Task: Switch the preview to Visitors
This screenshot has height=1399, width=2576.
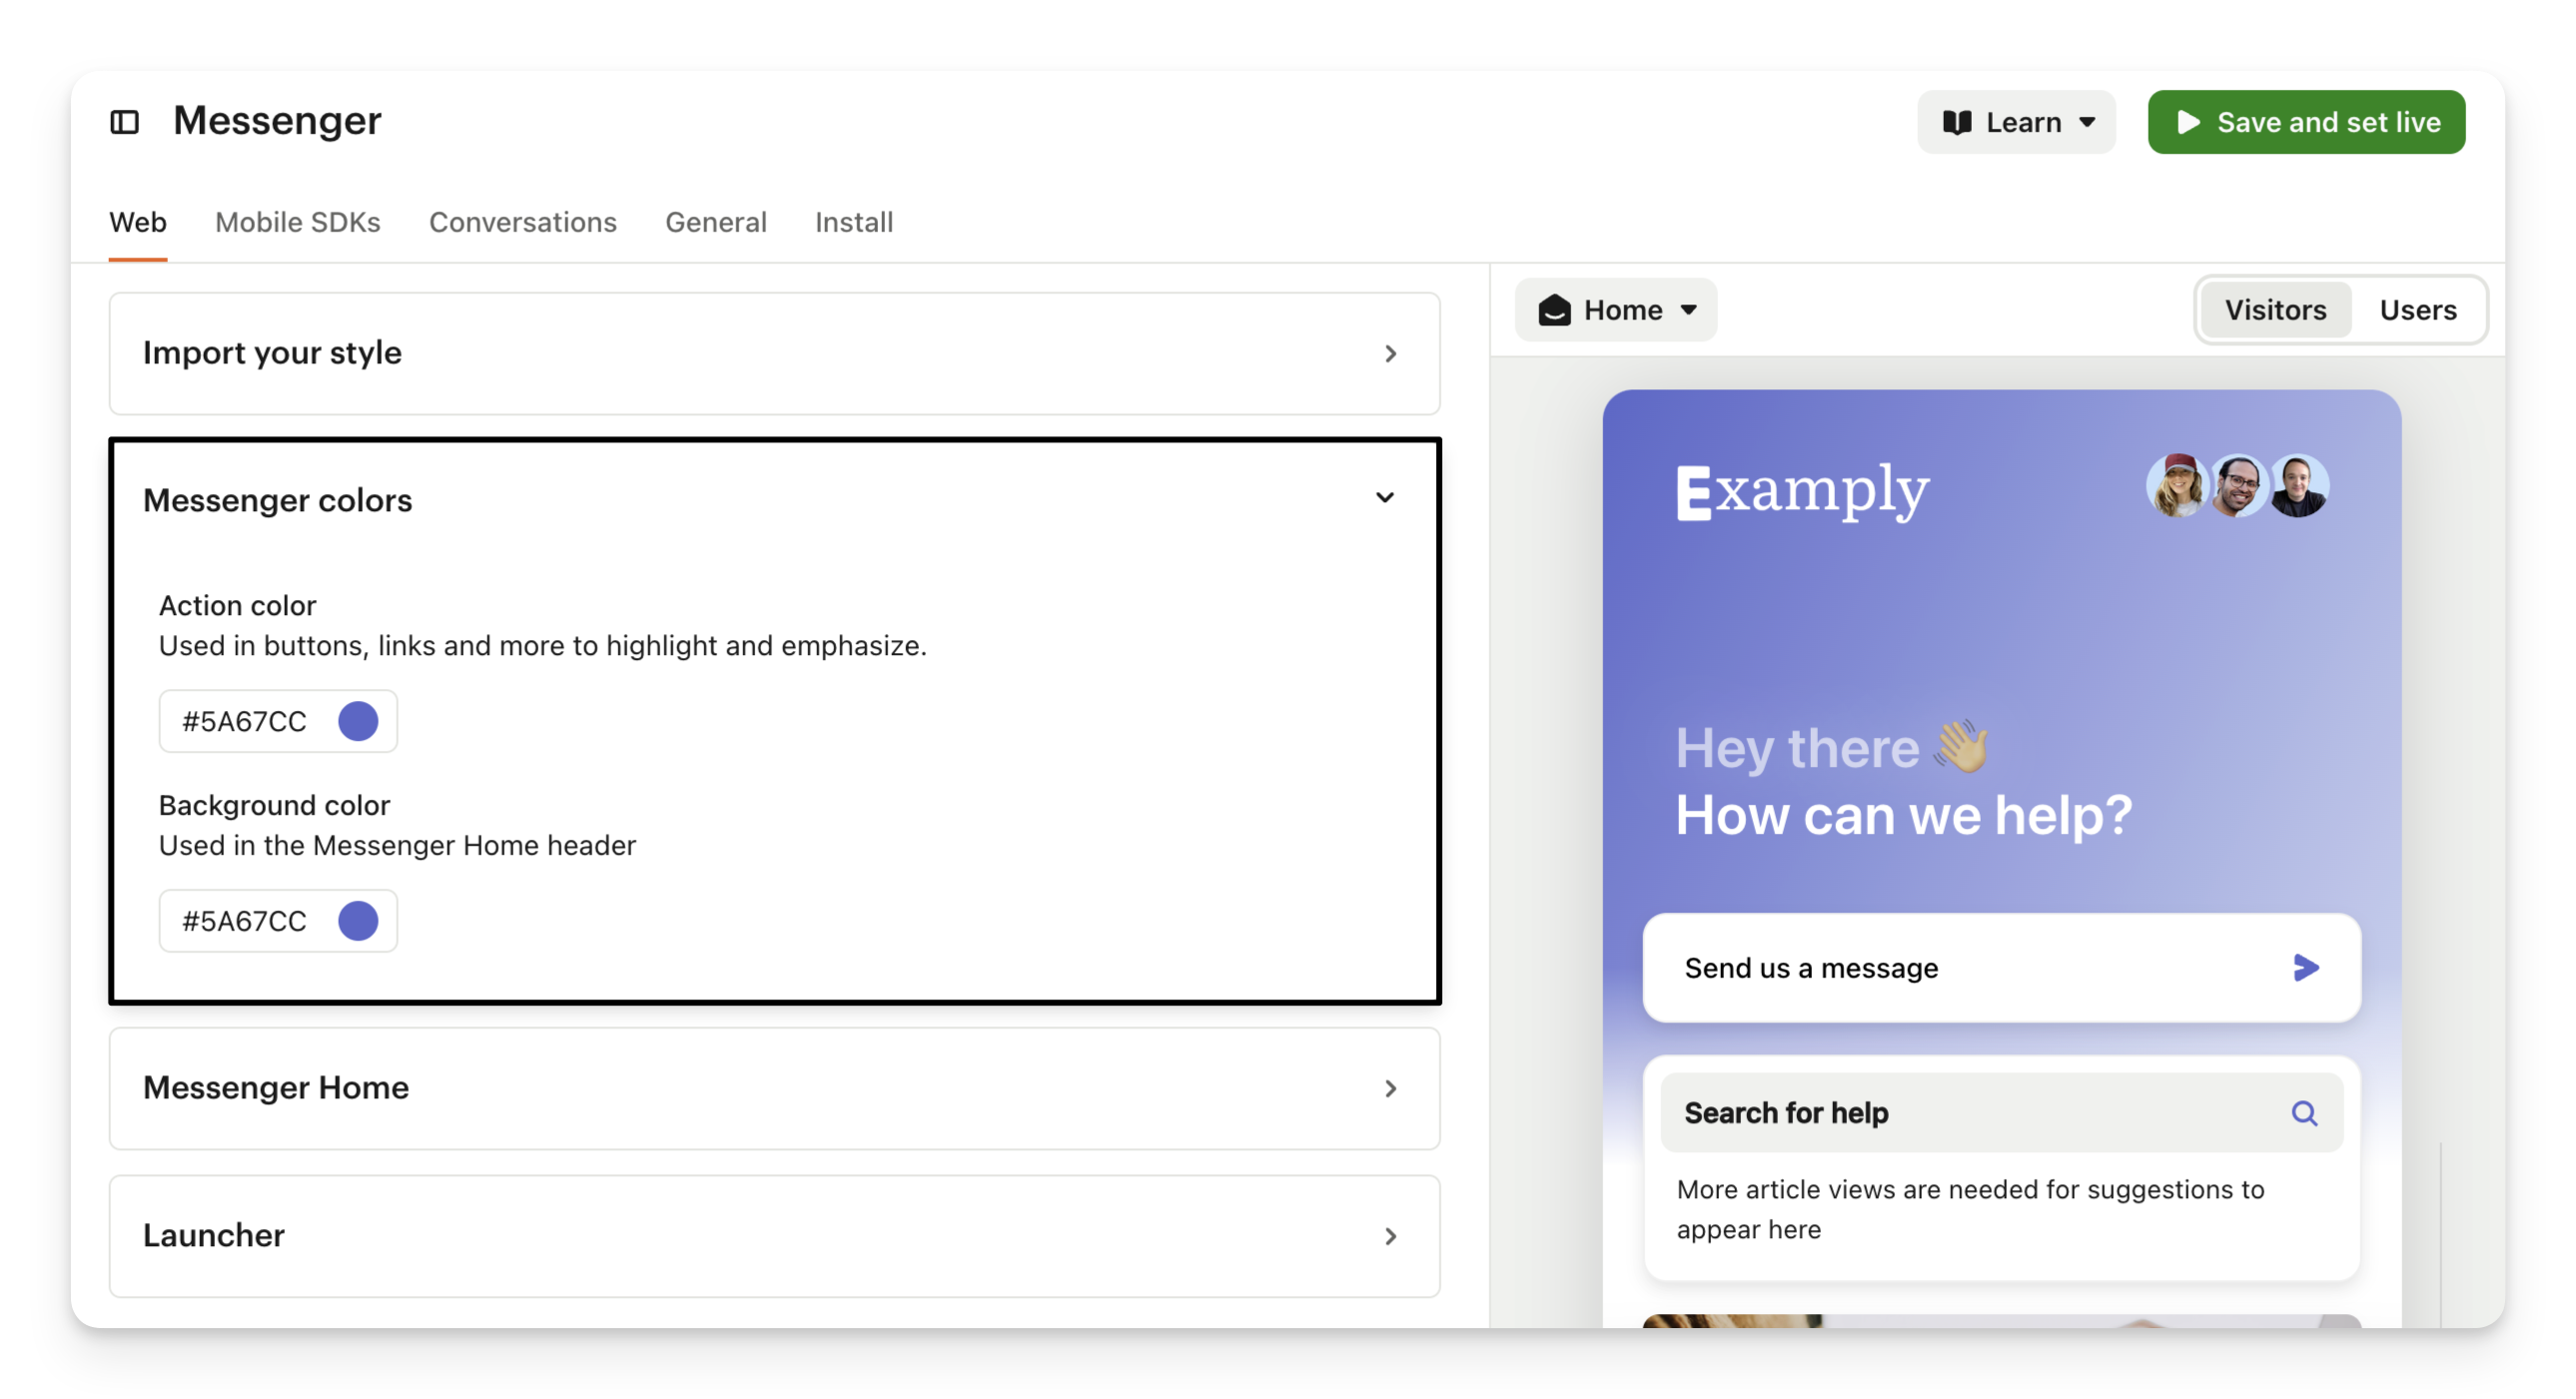Action: tap(2275, 310)
